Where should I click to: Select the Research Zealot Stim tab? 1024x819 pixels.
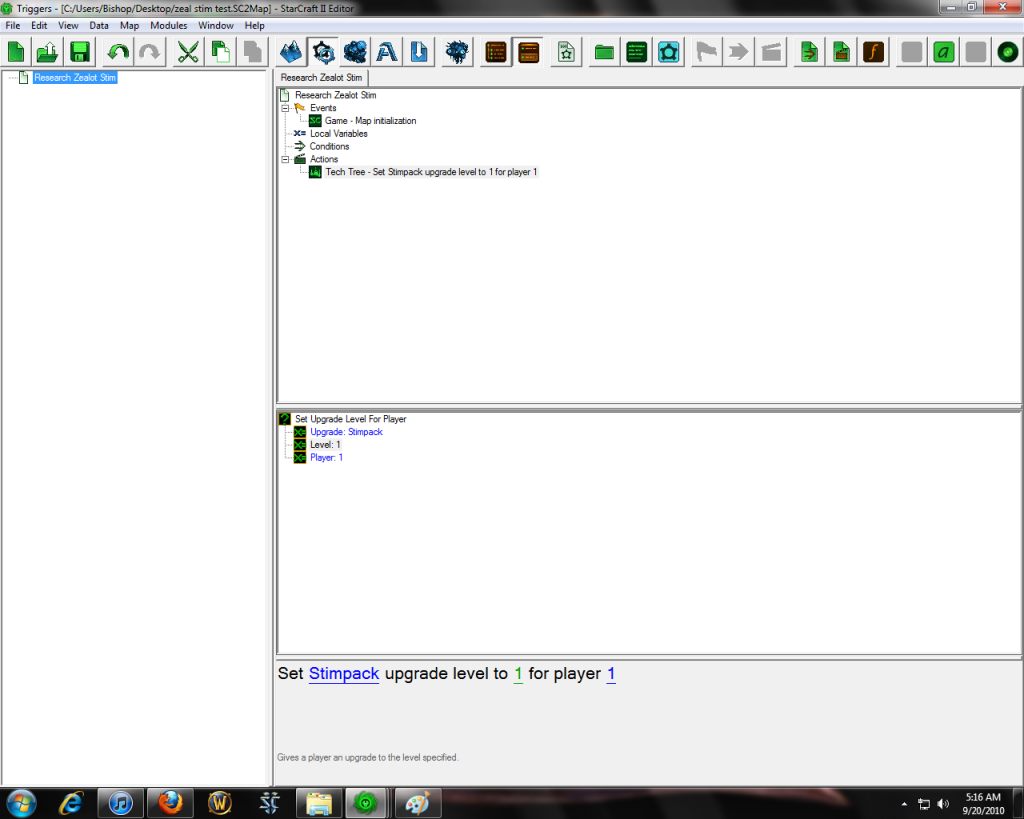[x=321, y=78]
